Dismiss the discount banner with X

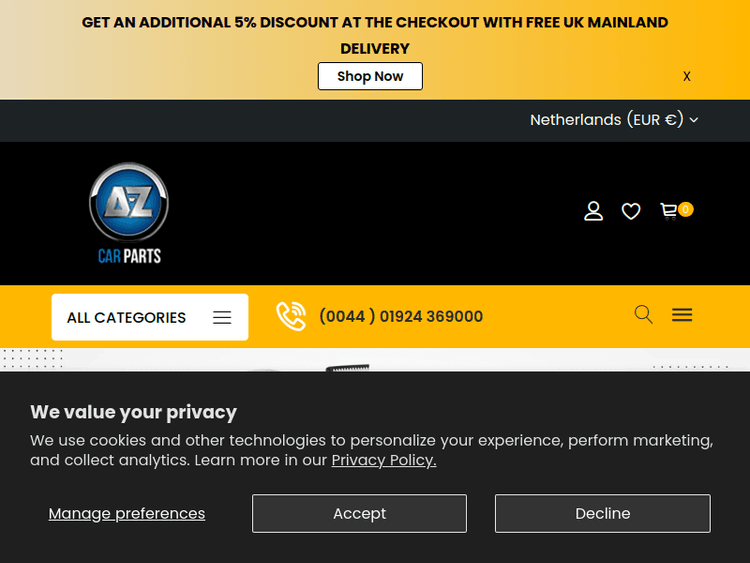pyautogui.click(x=687, y=76)
